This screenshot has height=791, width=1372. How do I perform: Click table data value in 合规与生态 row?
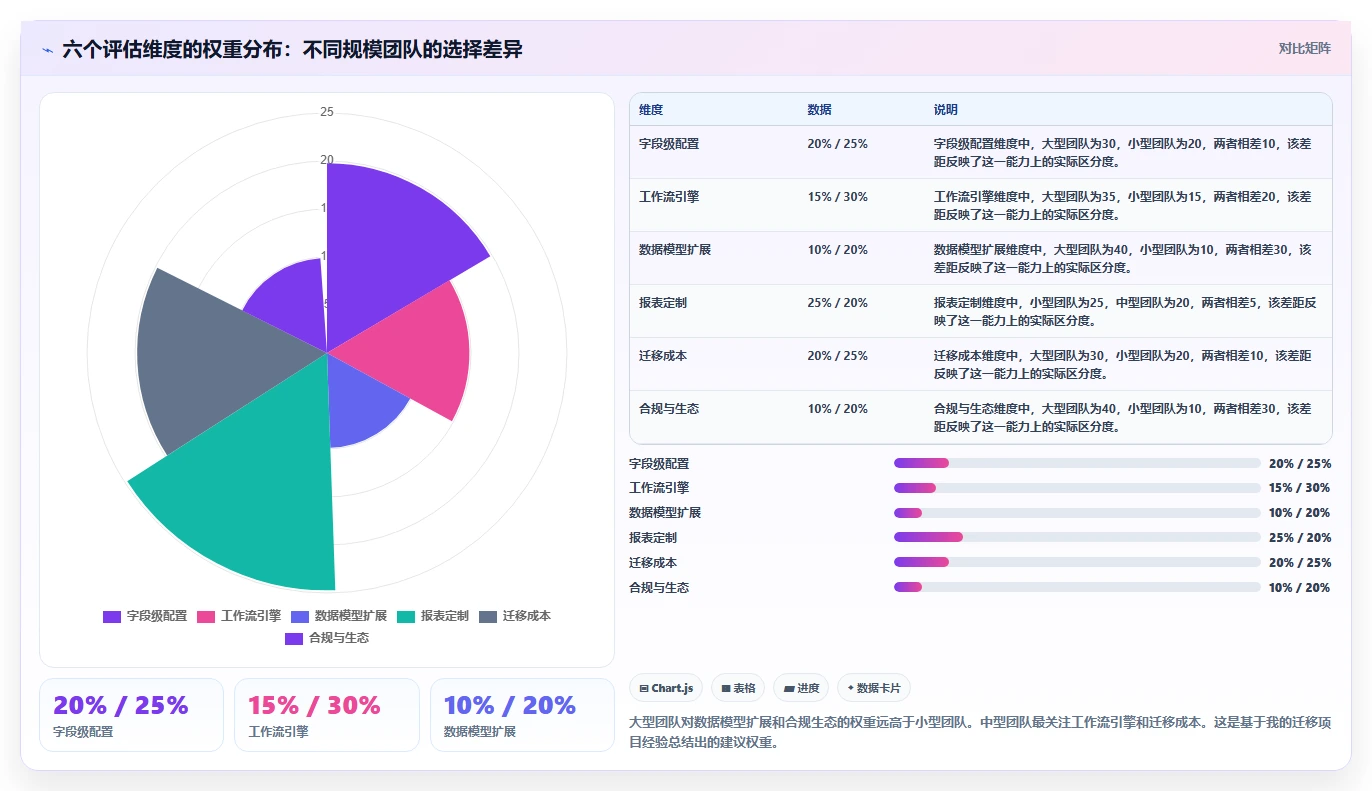838,408
